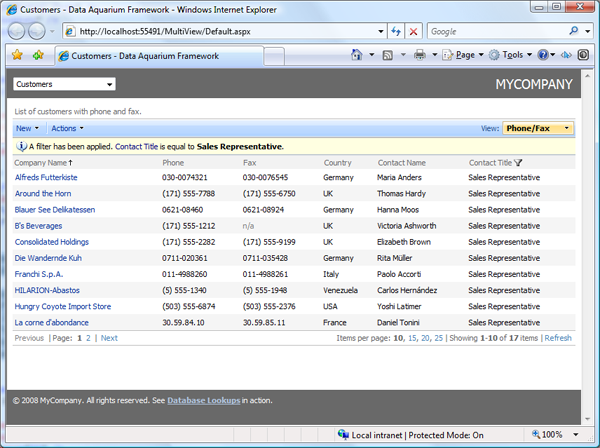Click the Refresh page icon
The height and width of the screenshot is (448, 600).
tap(395, 32)
